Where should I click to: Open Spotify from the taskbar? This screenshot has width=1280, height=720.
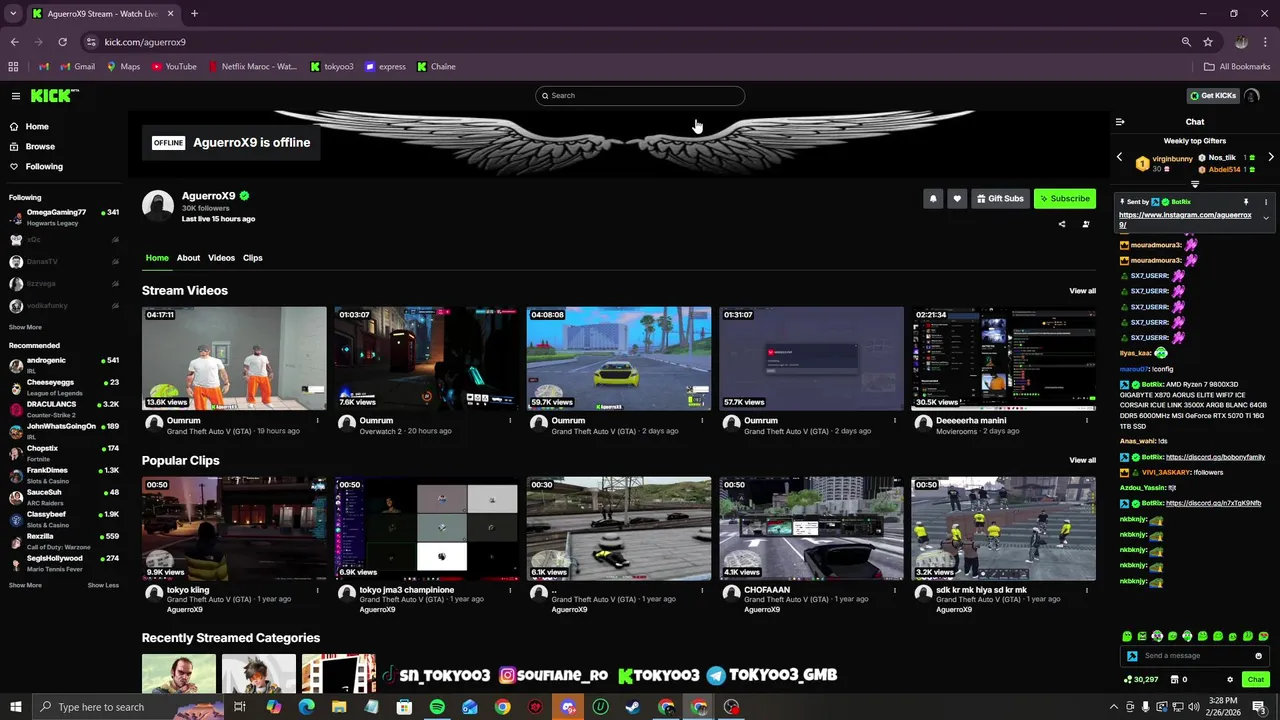(x=437, y=707)
